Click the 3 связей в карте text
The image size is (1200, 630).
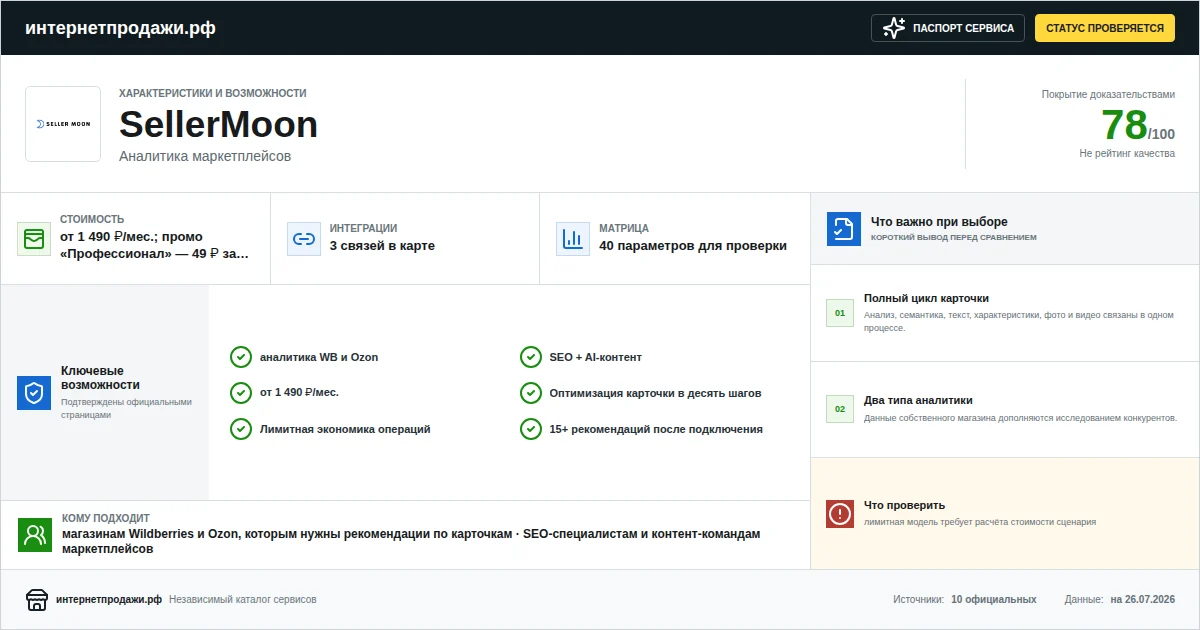382,246
